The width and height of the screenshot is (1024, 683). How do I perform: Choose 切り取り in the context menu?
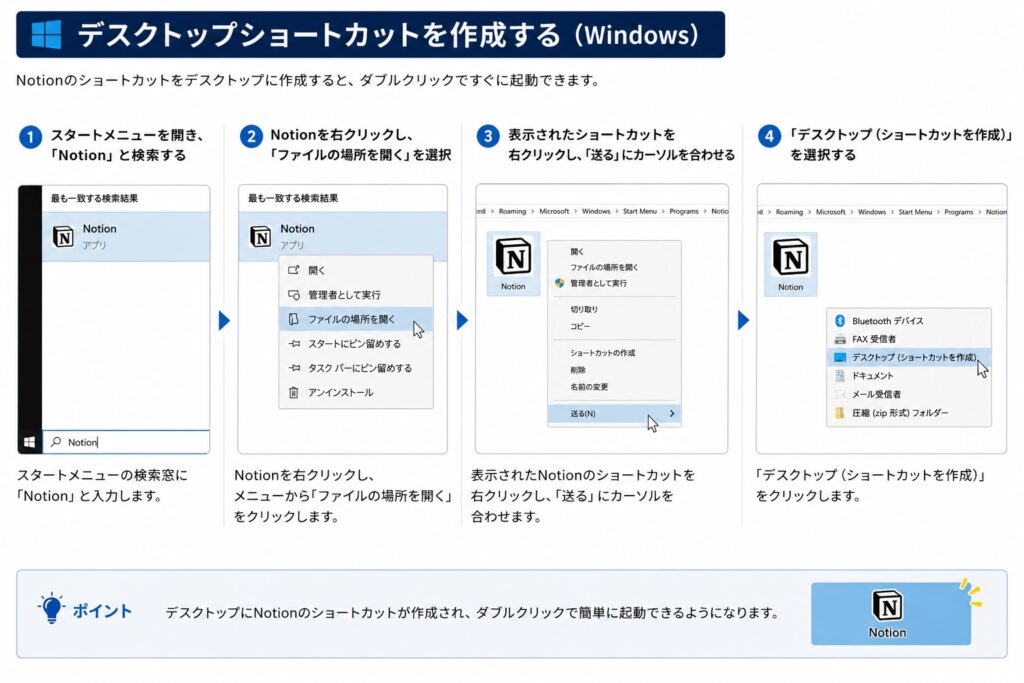coord(584,310)
